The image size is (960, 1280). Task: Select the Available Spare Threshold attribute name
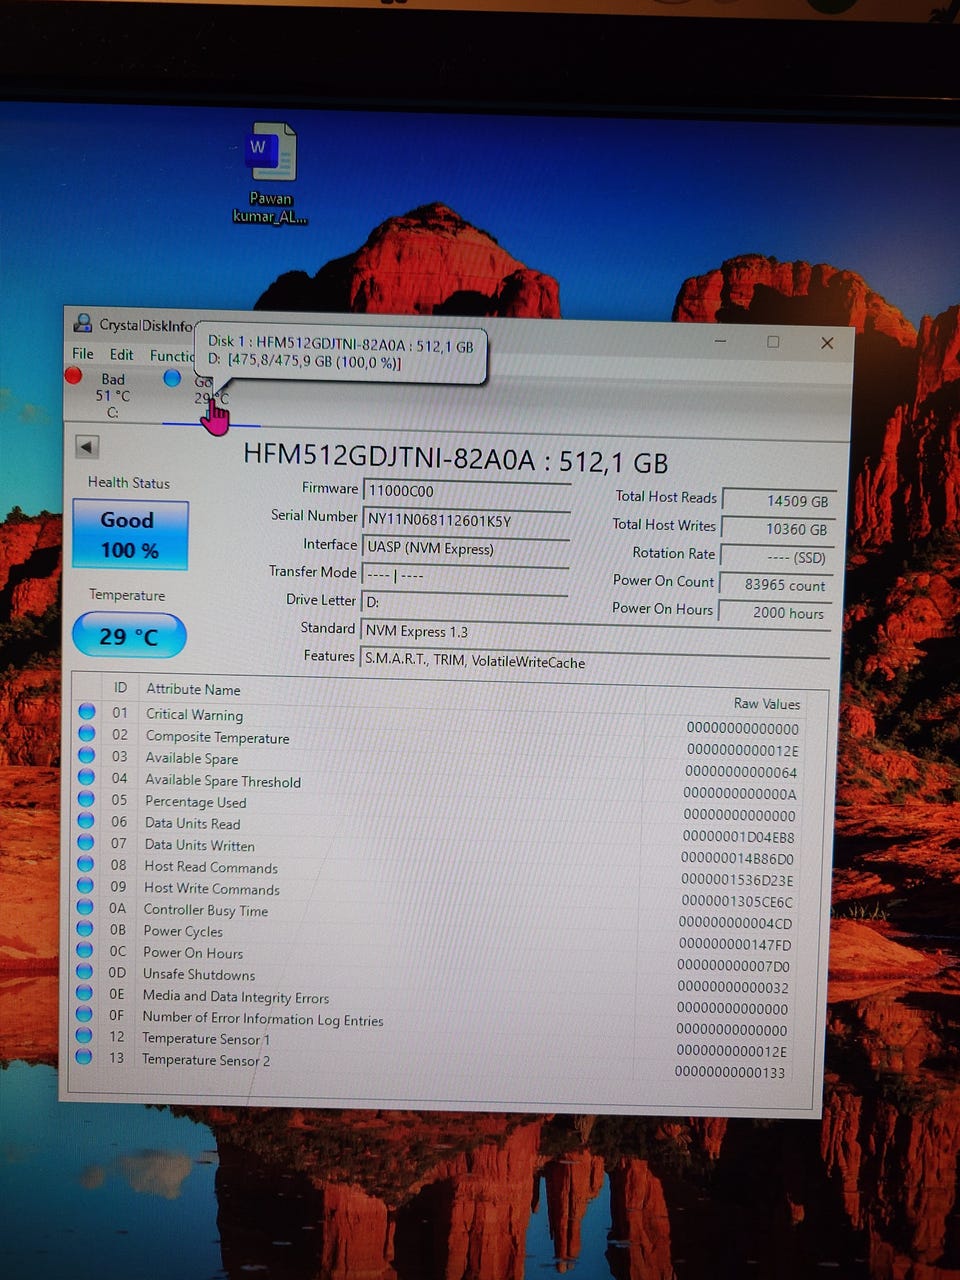(222, 781)
